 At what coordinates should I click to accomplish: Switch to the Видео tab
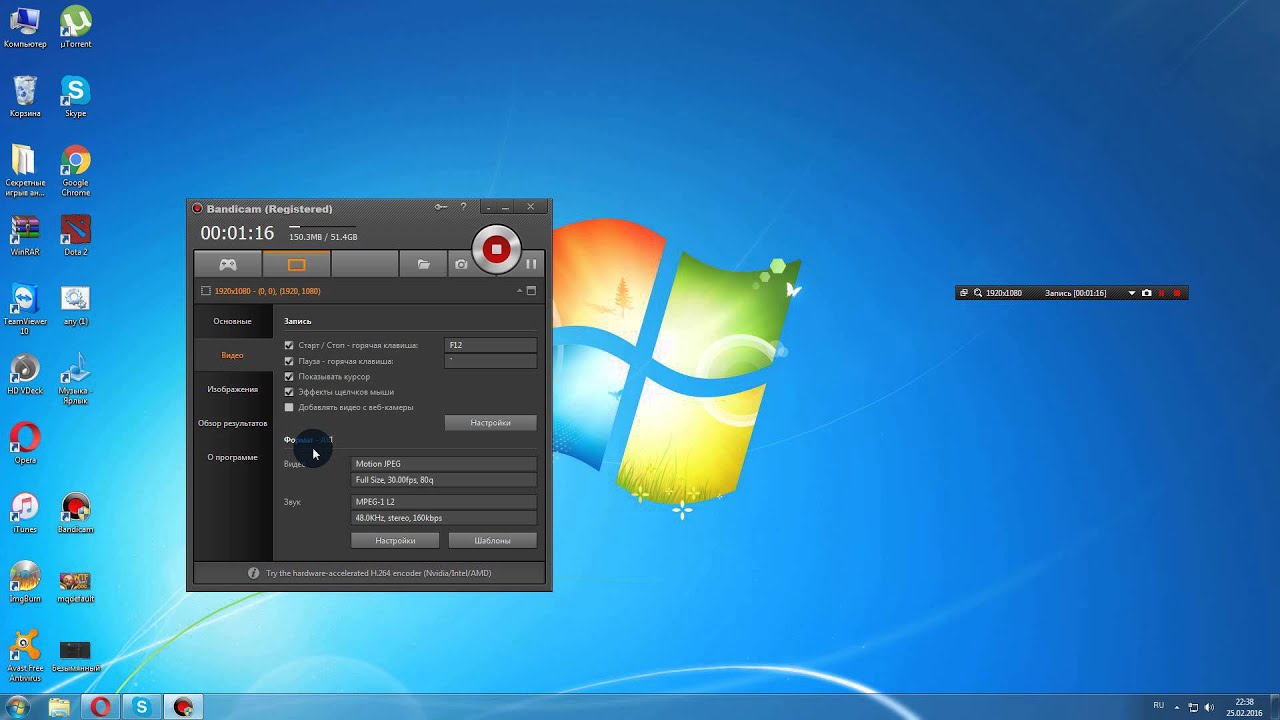pyautogui.click(x=232, y=355)
